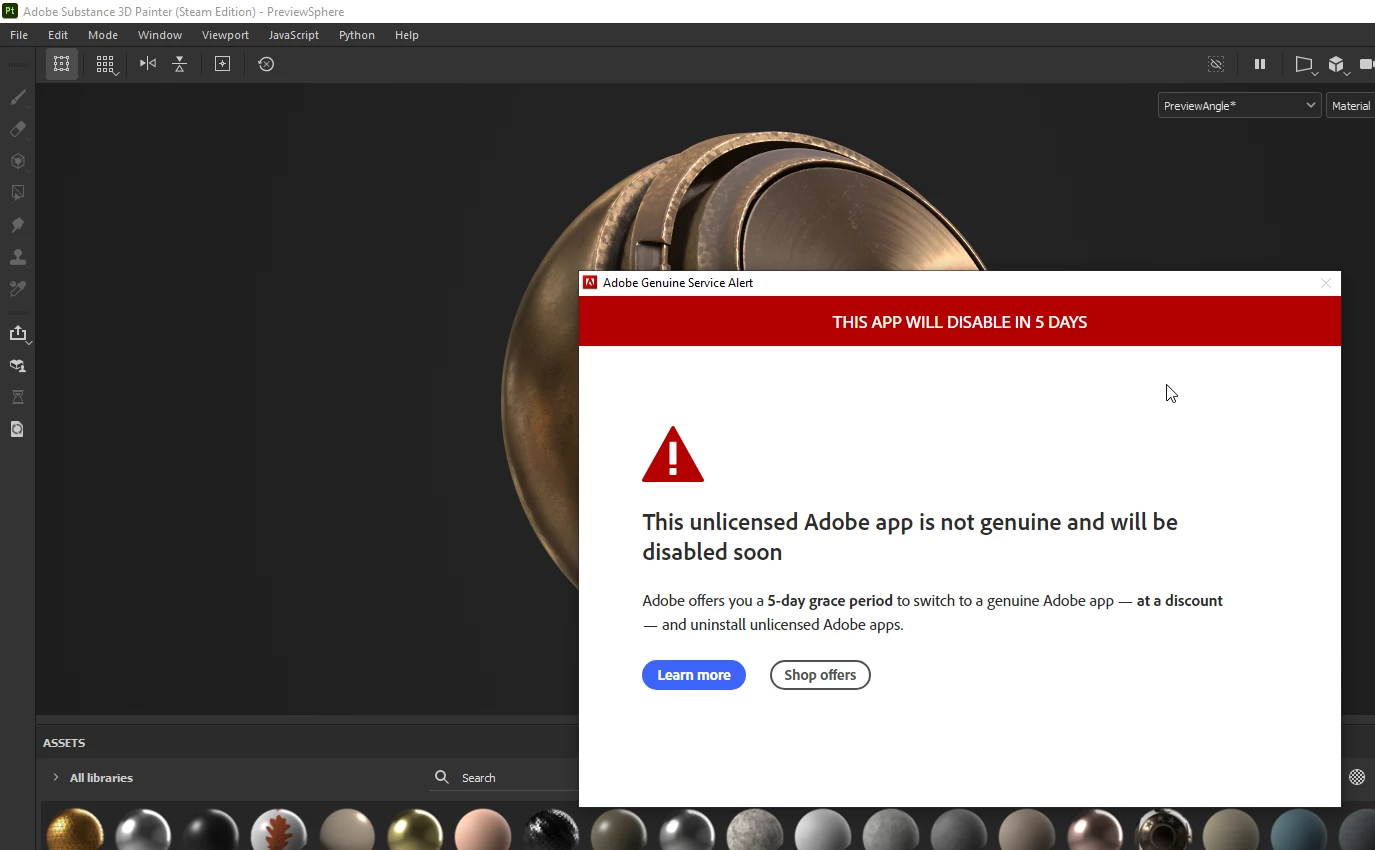Click the Resource Updater icon in sidebar

pos(17,430)
